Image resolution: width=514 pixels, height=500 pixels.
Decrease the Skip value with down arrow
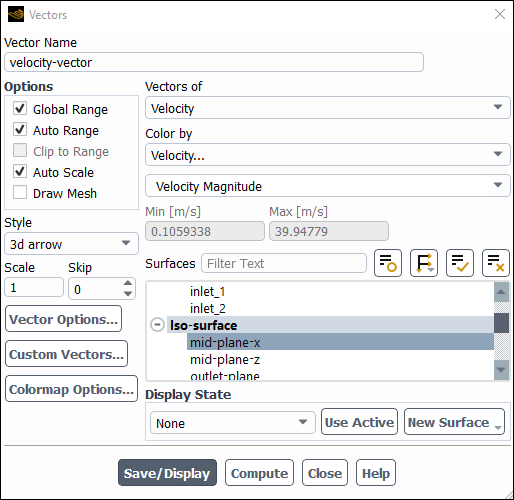(128, 294)
